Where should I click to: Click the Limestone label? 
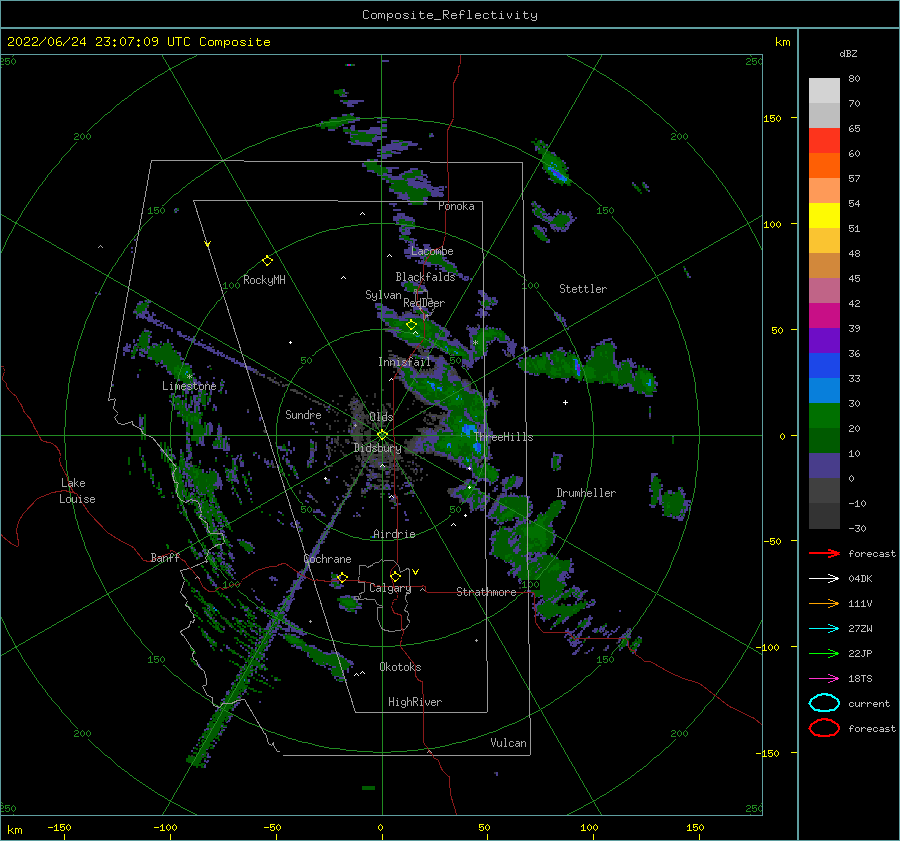[x=189, y=386]
